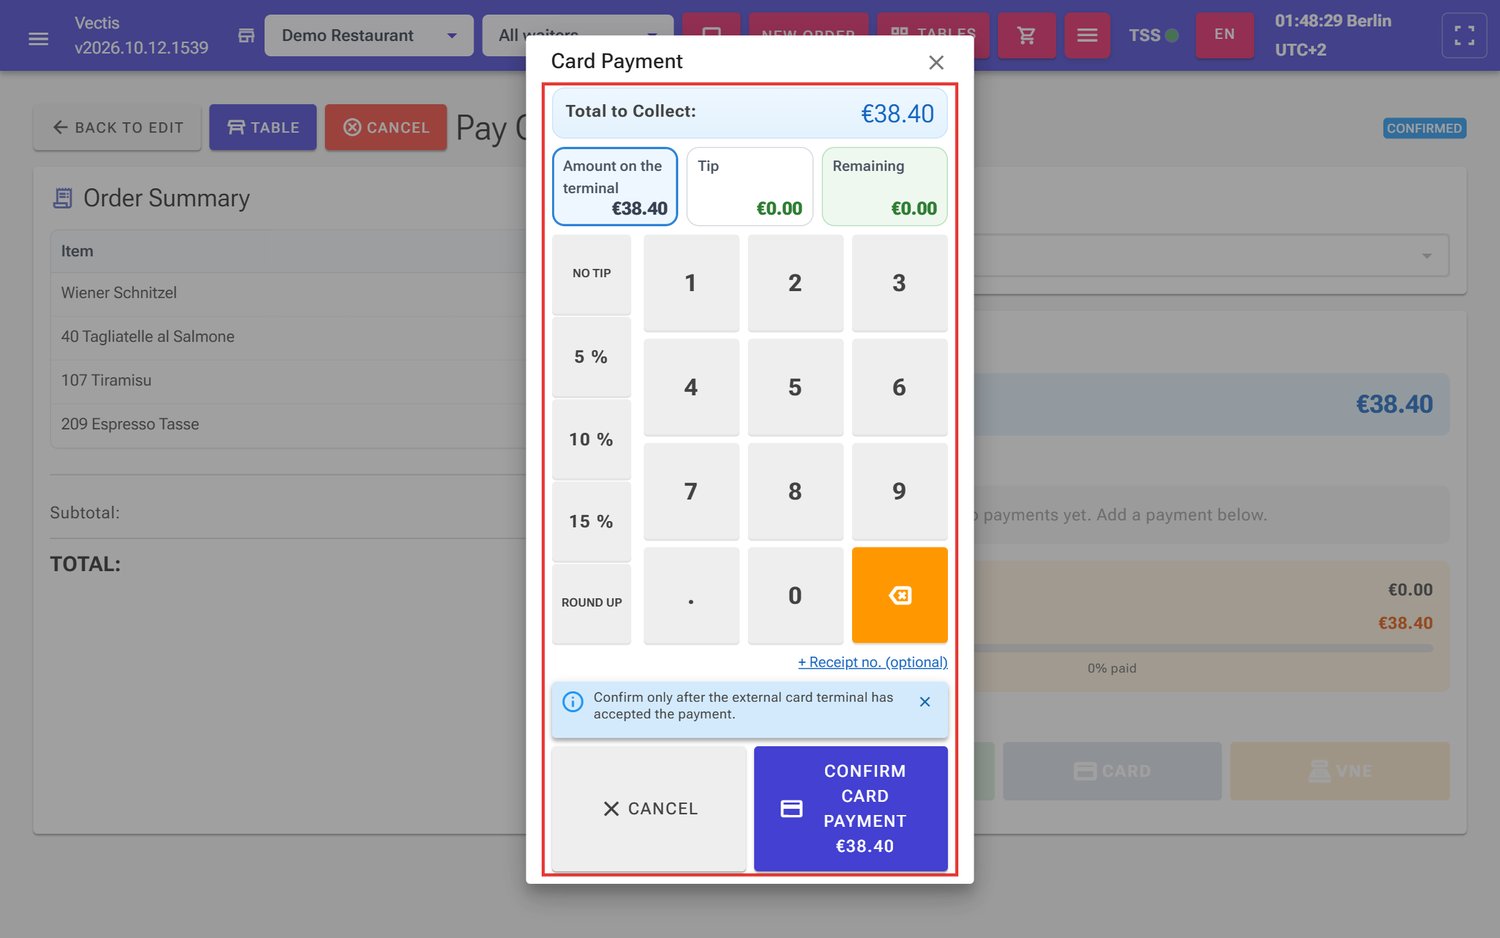
Task: Close the Card Payment dialog
Action: [936, 62]
